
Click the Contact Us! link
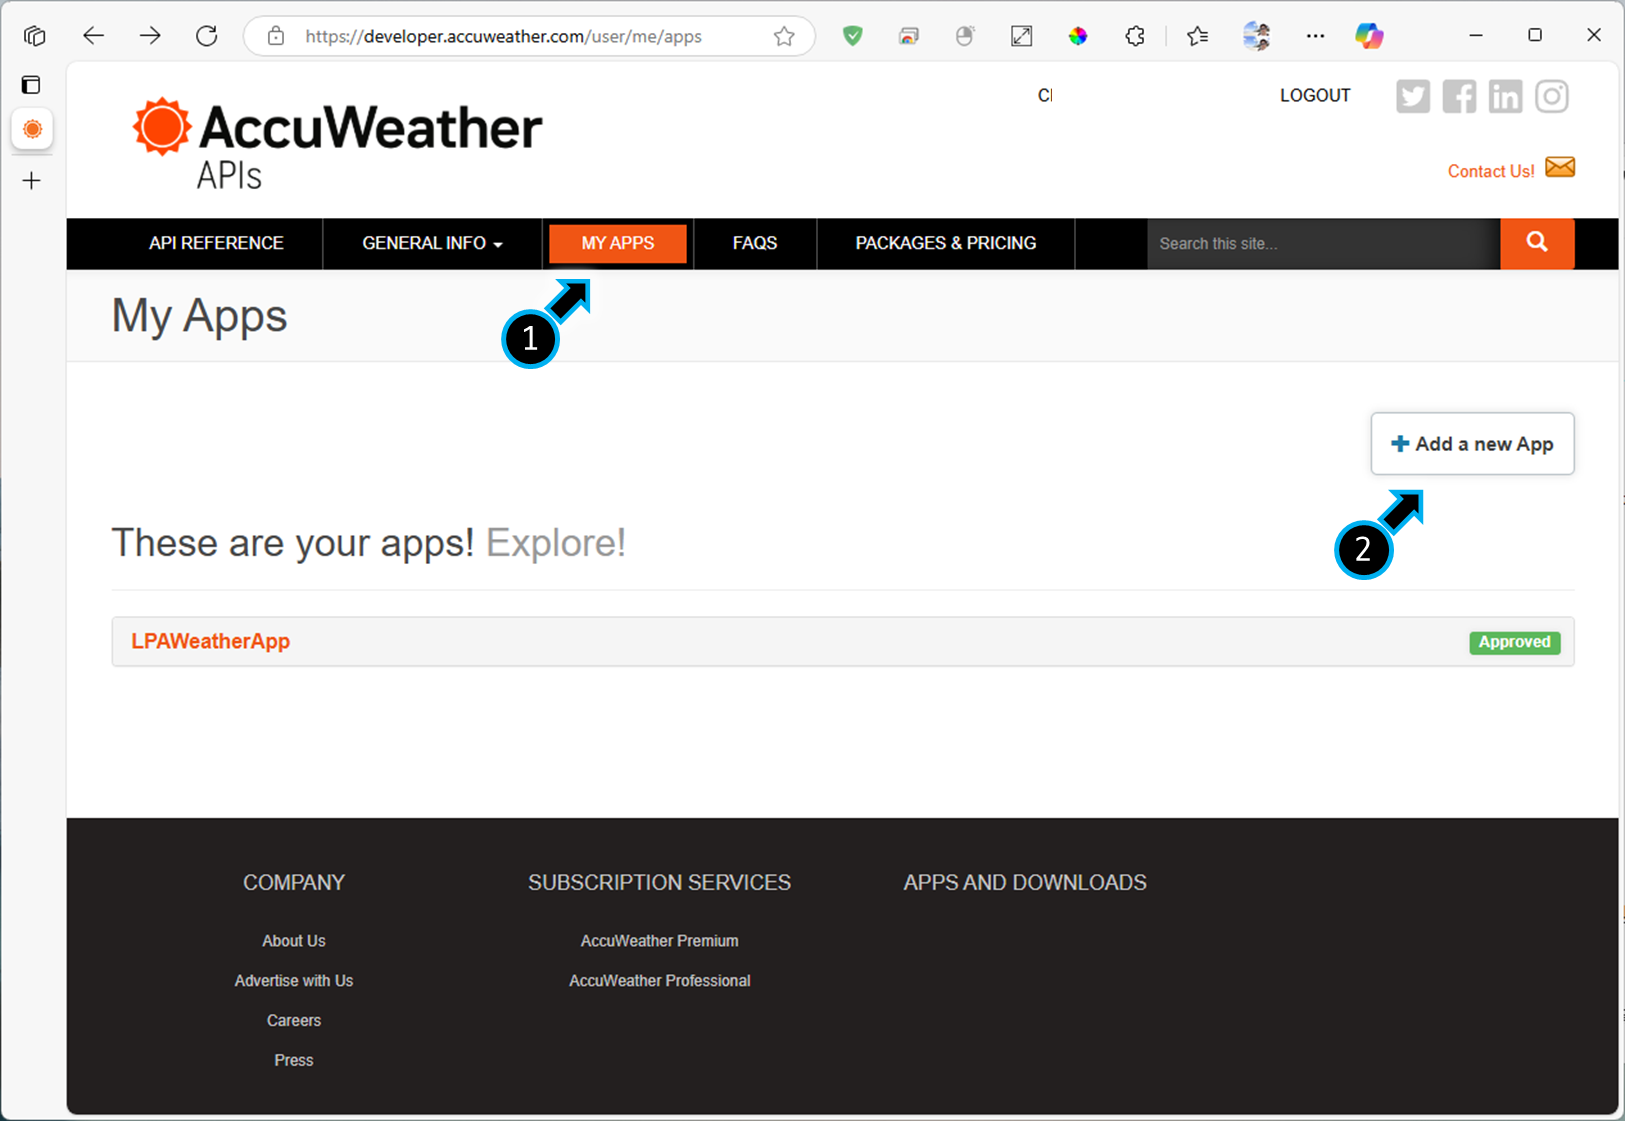pyautogui.click(x=1491, y=171)
